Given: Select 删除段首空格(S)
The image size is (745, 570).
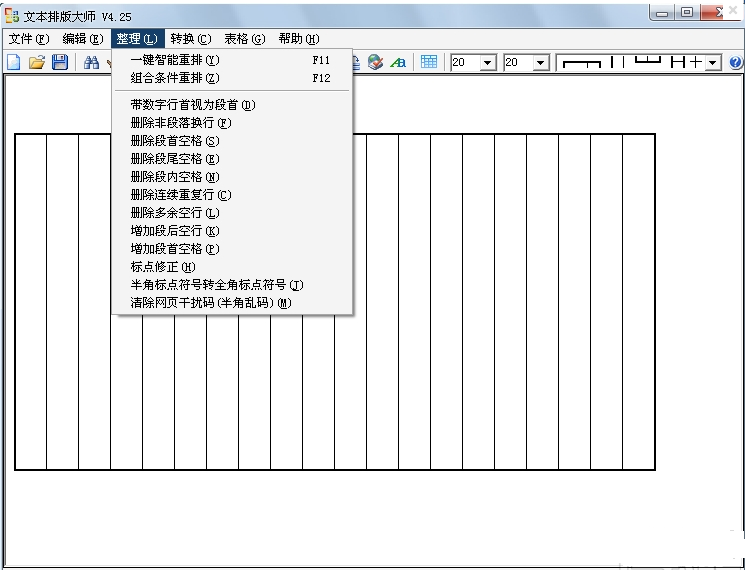Looking at the screenshot, I should (x=232, y=141).
